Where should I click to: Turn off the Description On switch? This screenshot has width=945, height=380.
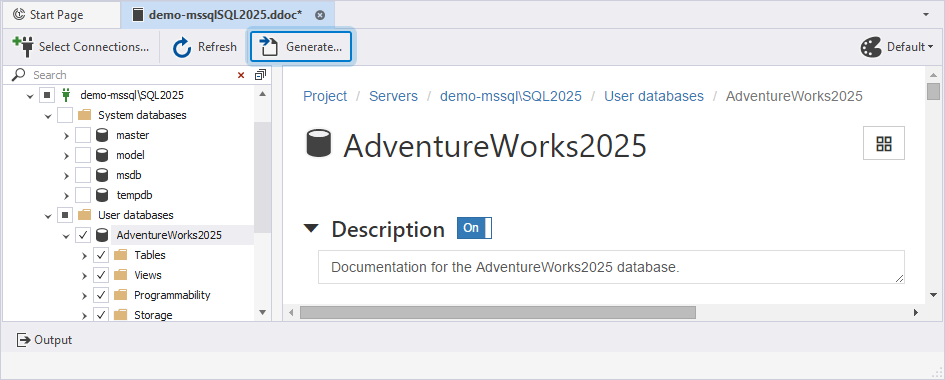coord(474,228)
